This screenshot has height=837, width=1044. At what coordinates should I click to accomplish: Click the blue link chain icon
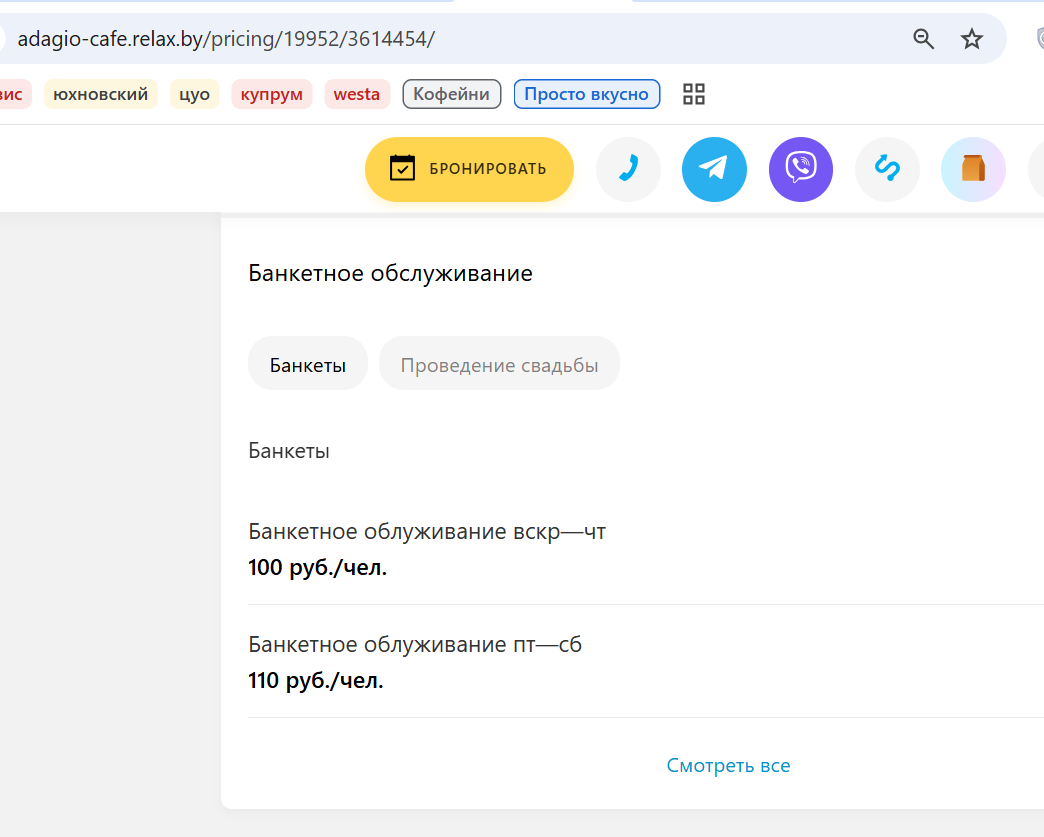tap(887, 169)
